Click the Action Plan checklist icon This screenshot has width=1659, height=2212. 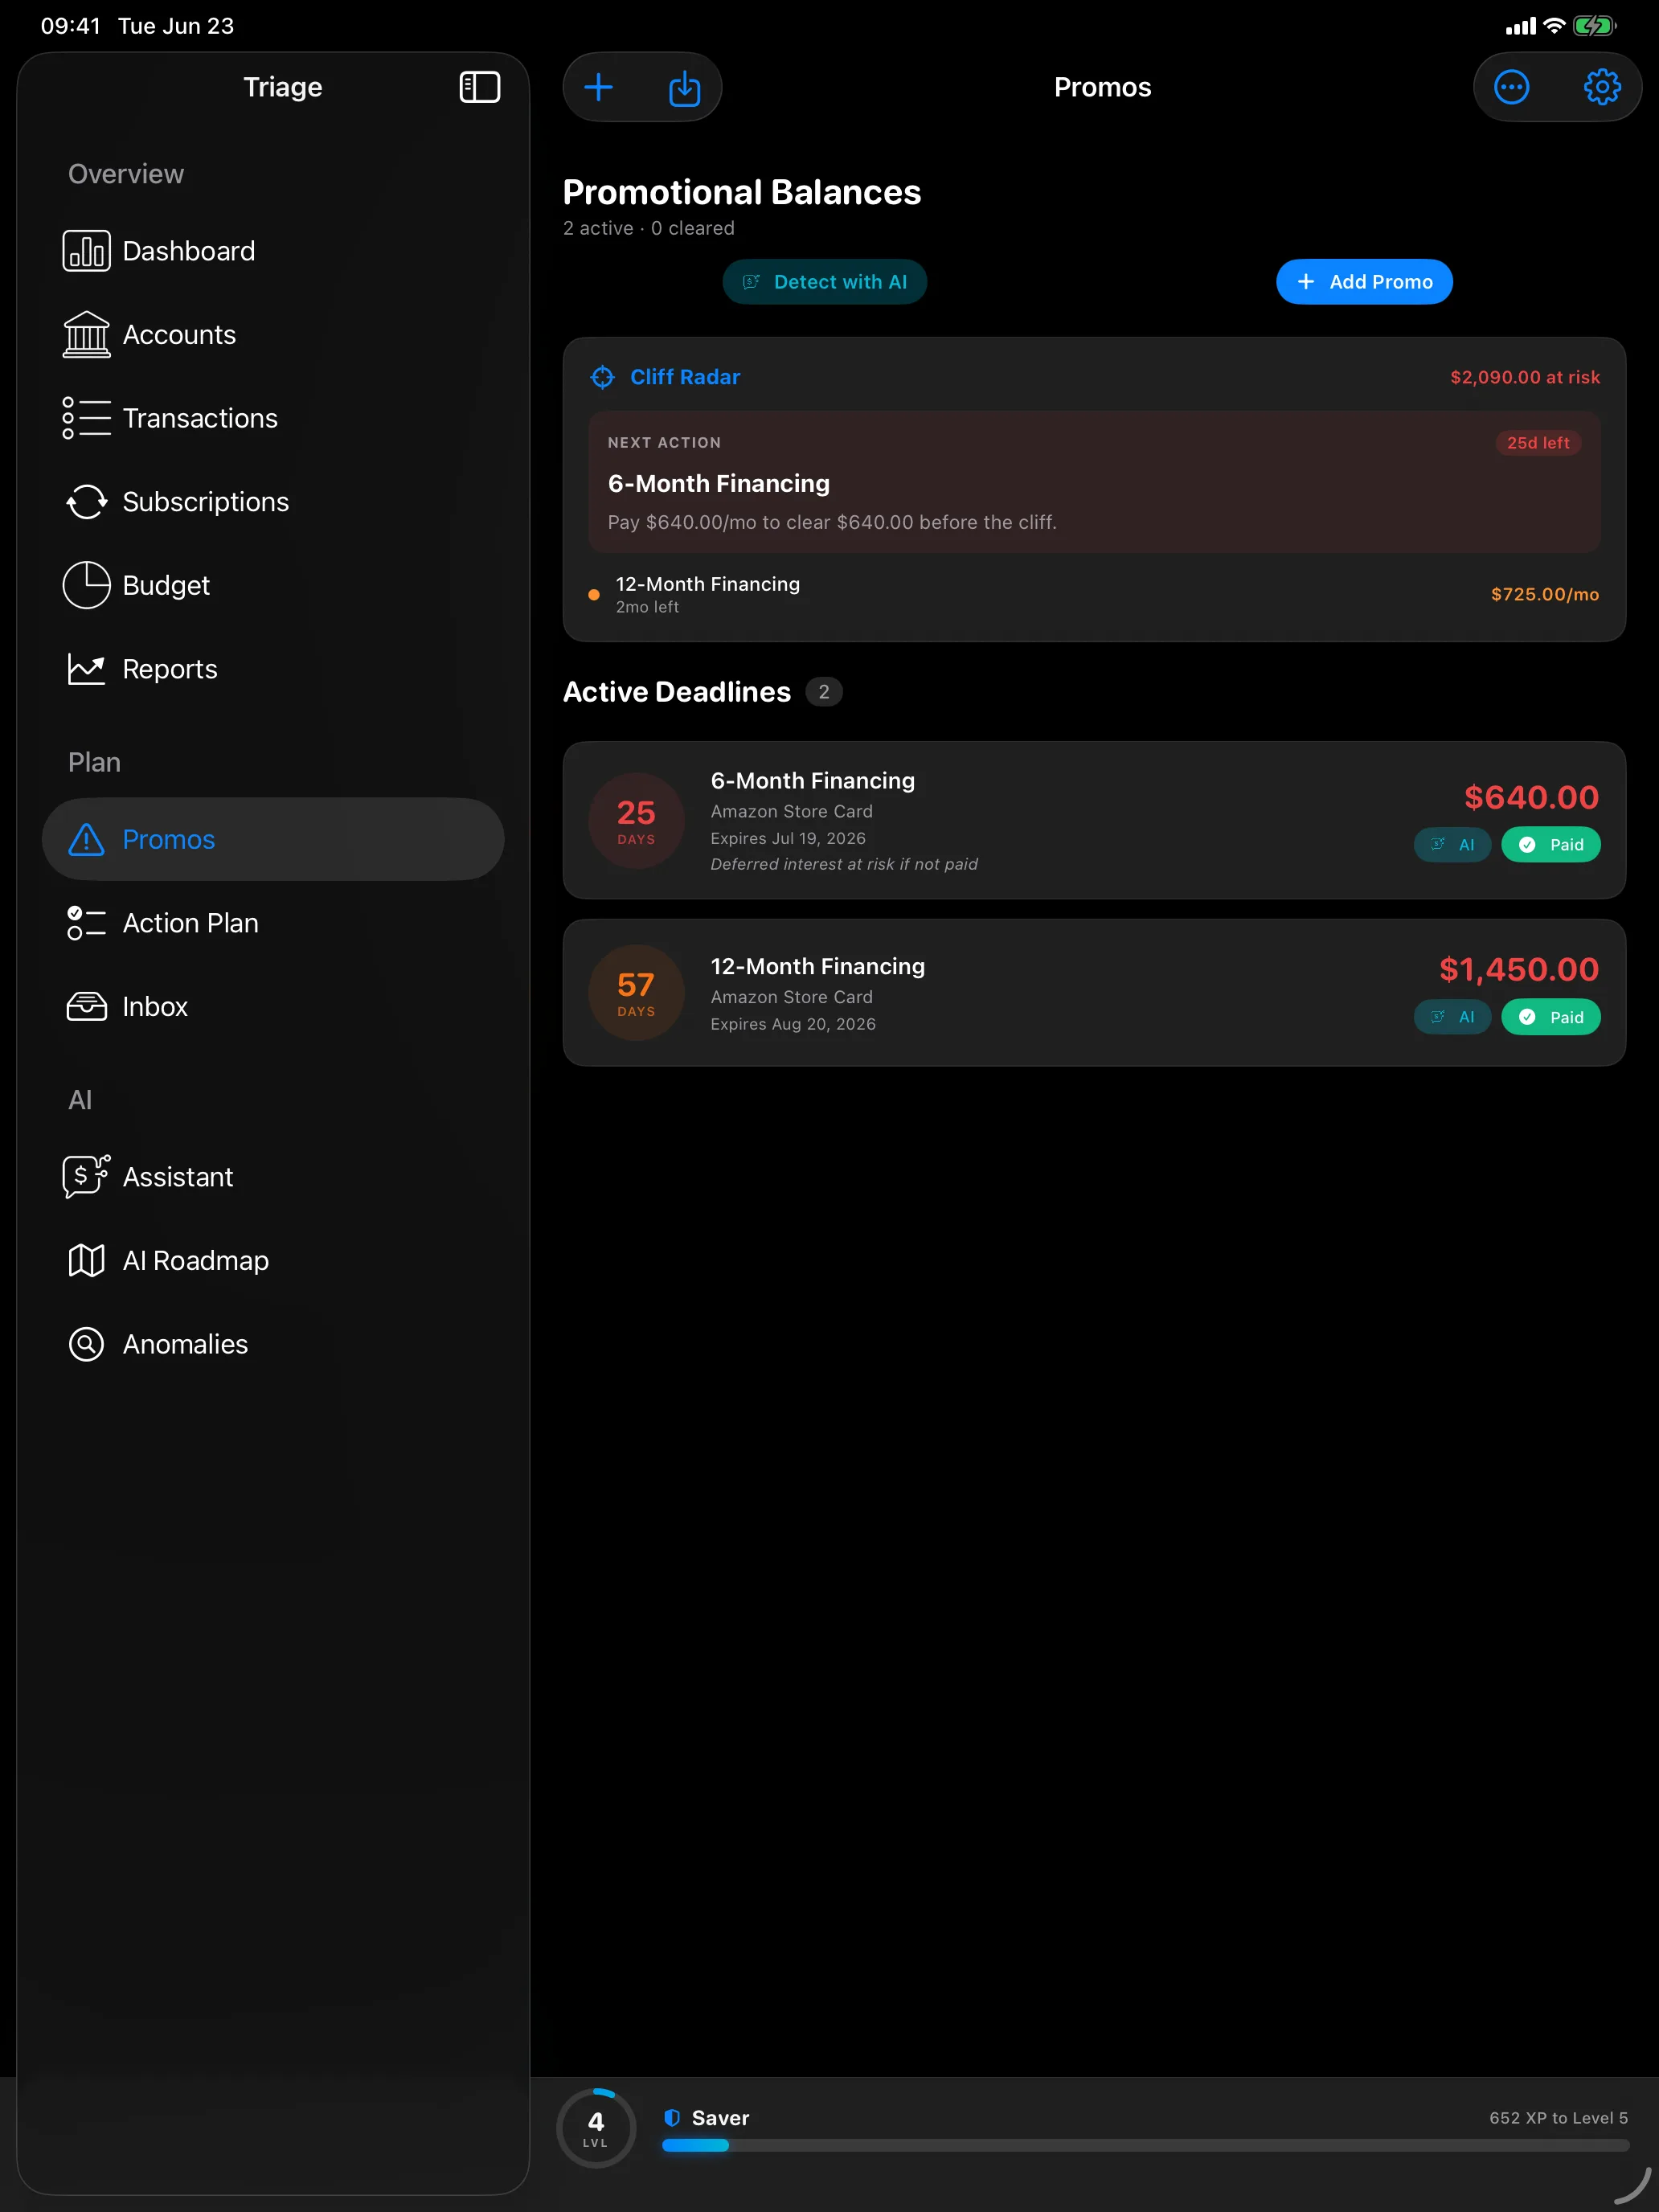[87, 923]
